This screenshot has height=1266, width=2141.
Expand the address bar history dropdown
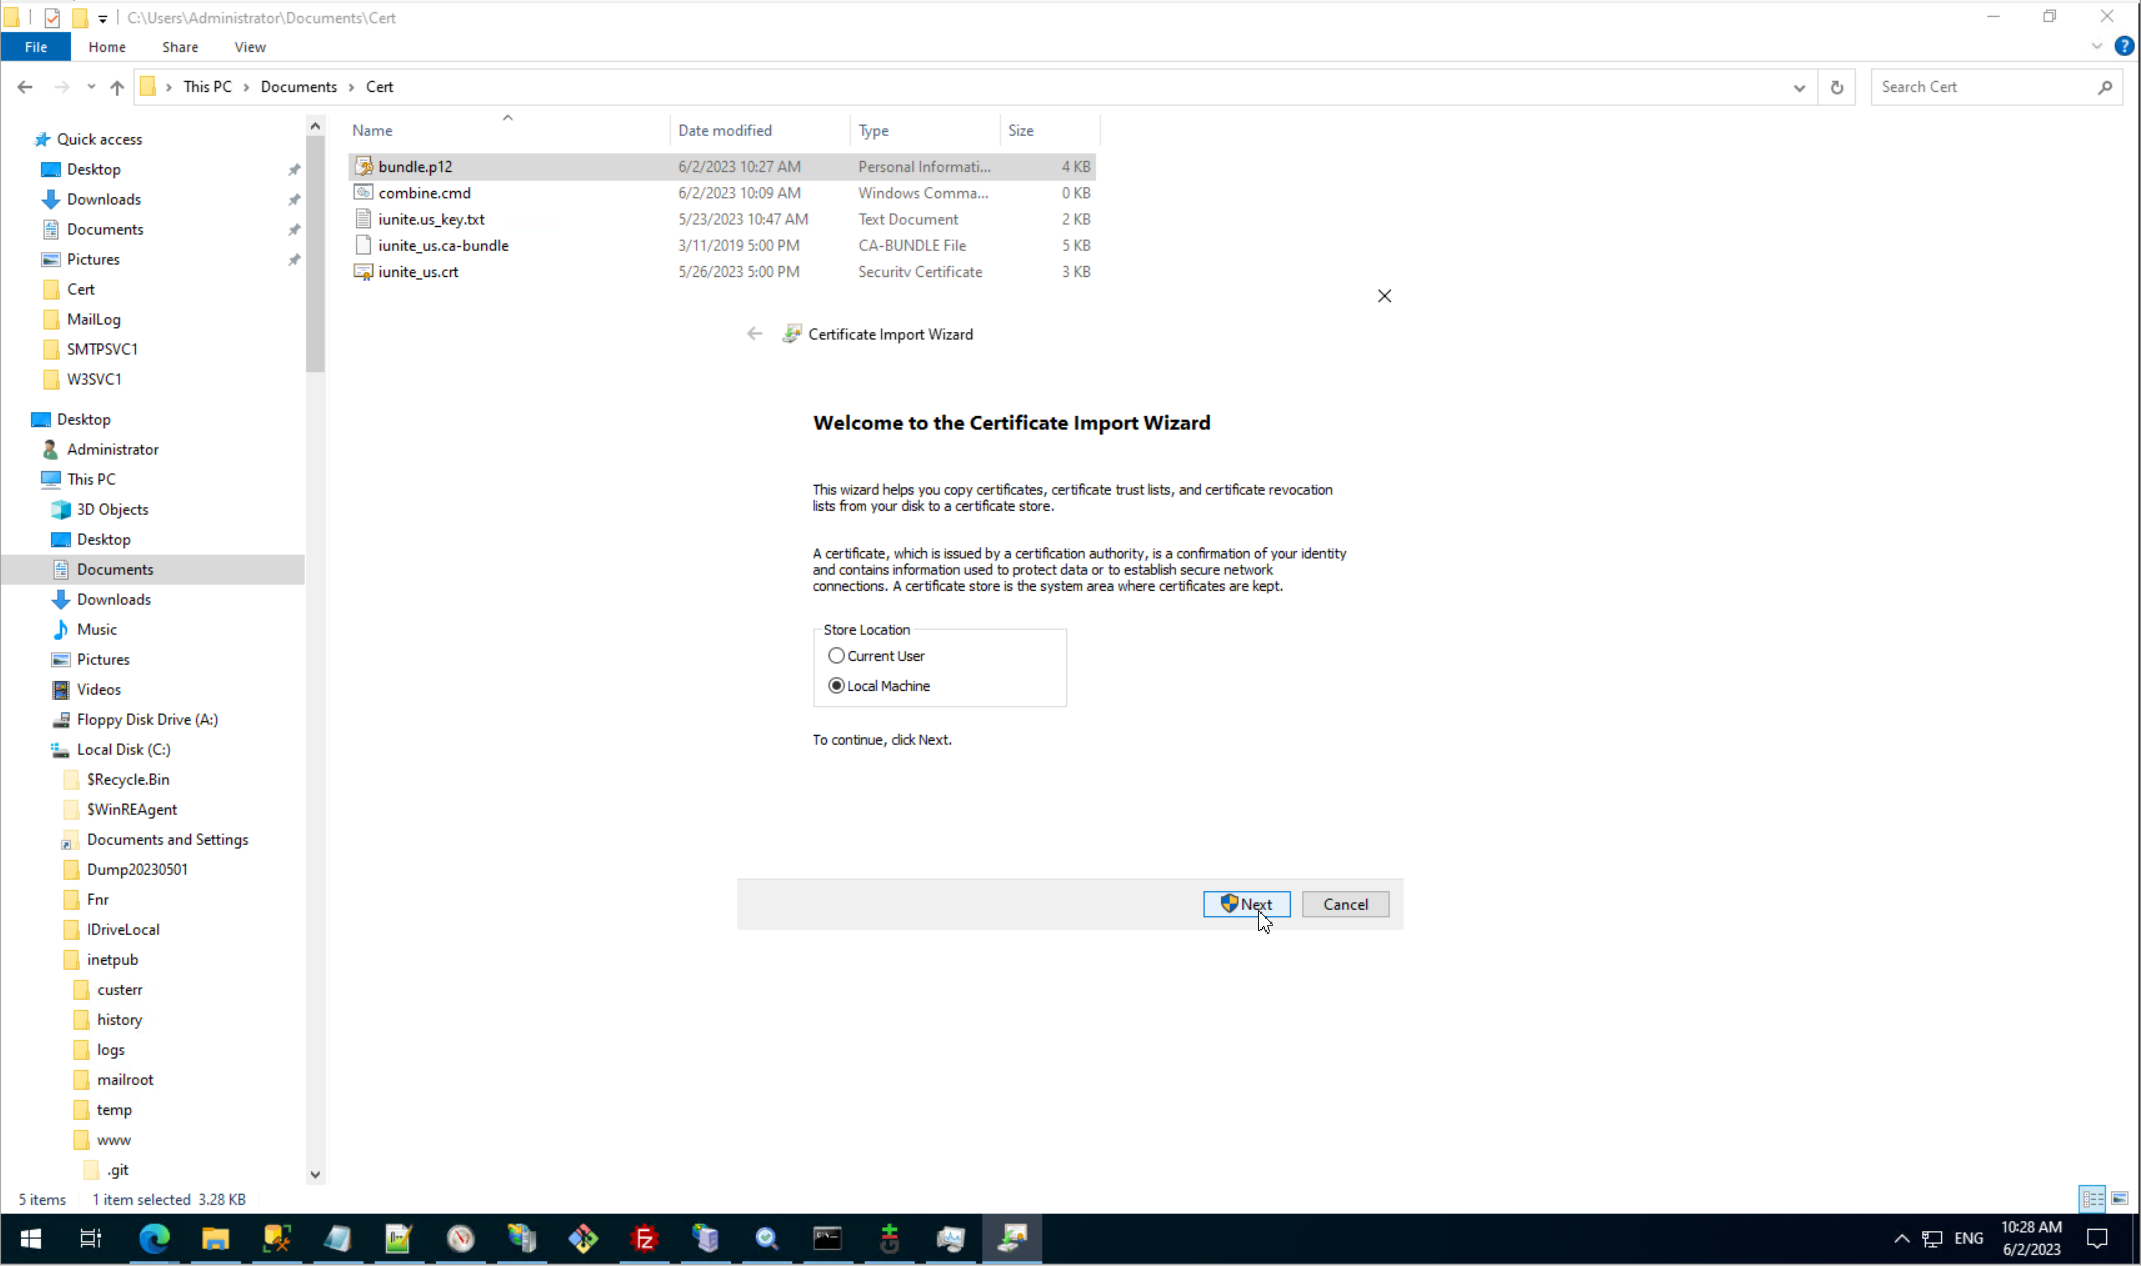pyautogui.click(x=1799, y=87)
